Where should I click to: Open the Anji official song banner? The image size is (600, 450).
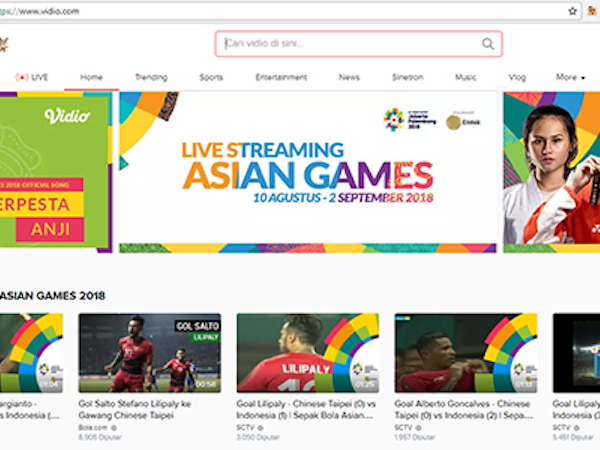(56, 172)
